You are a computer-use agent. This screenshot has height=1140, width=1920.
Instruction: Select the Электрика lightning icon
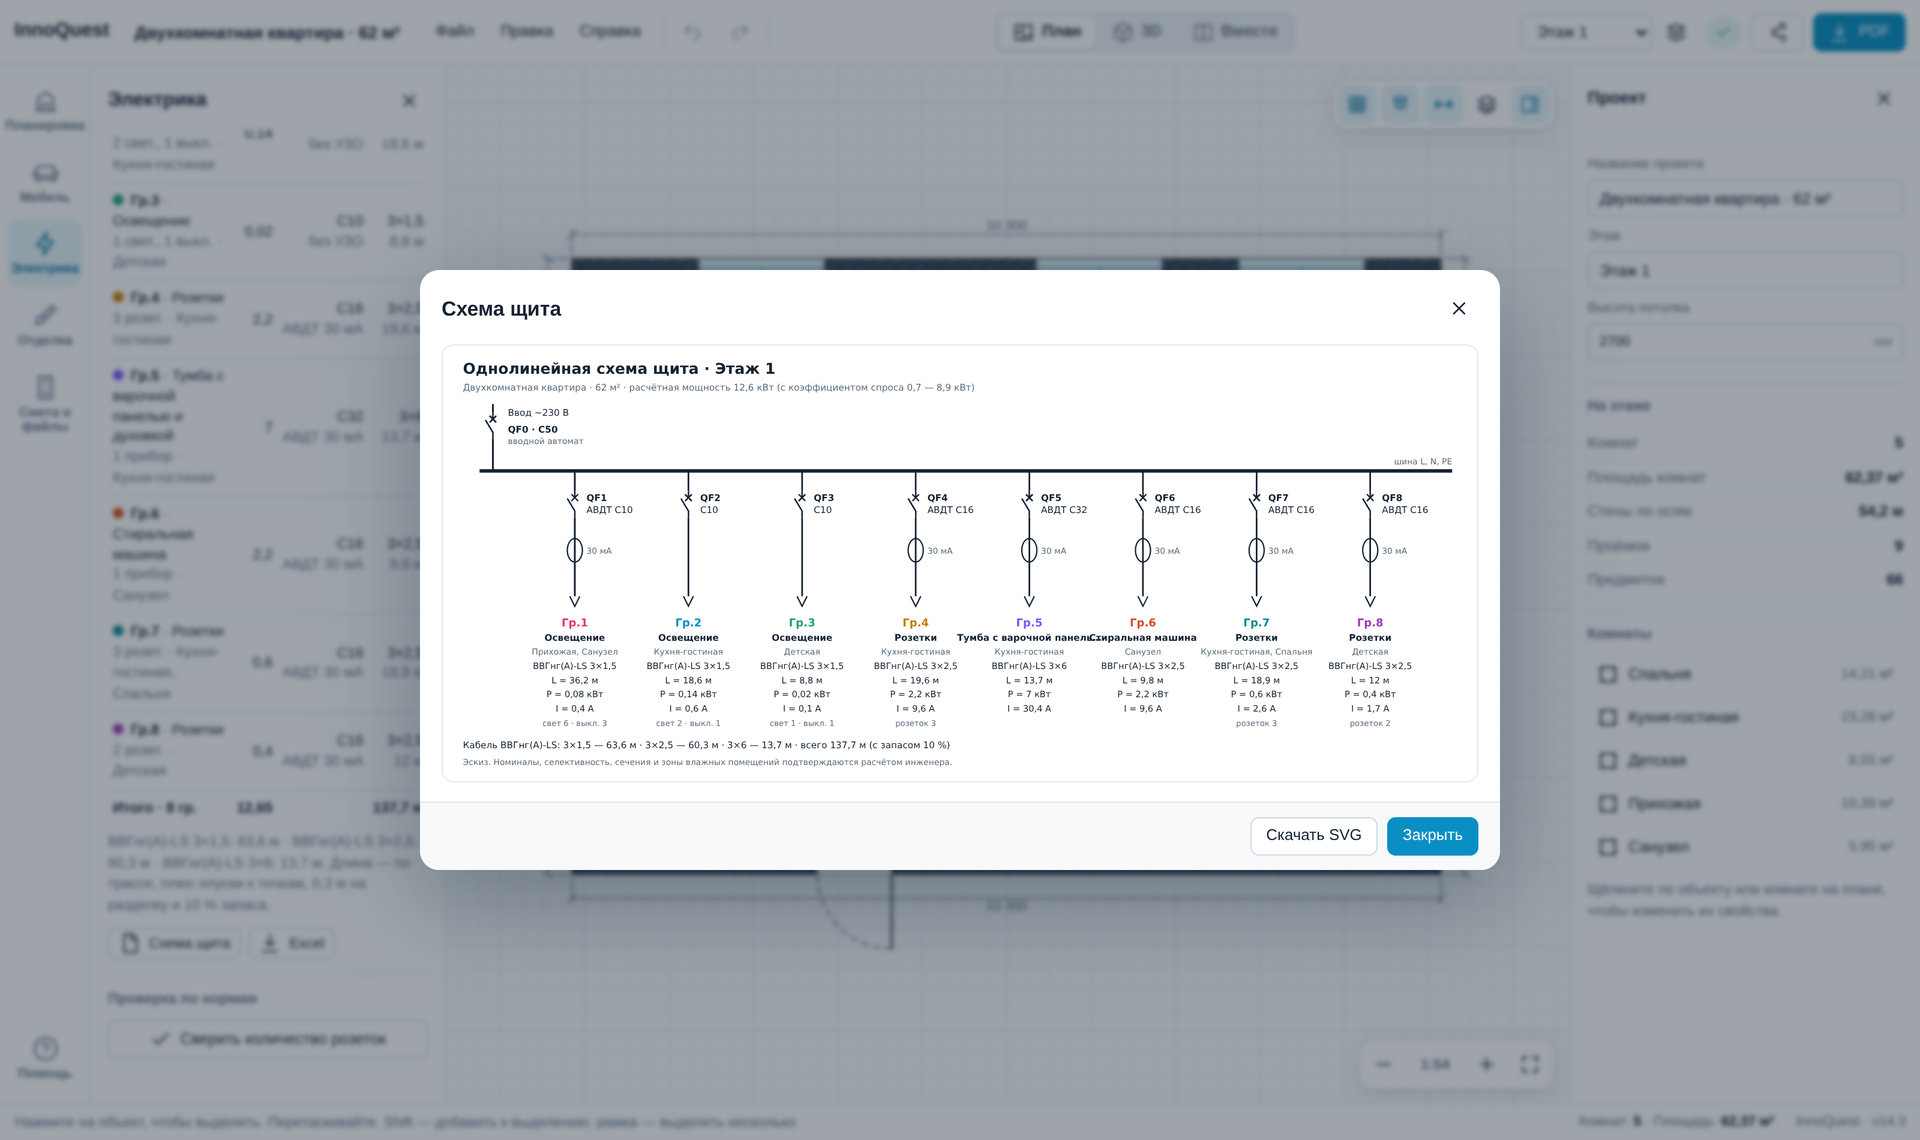(45, 253)
